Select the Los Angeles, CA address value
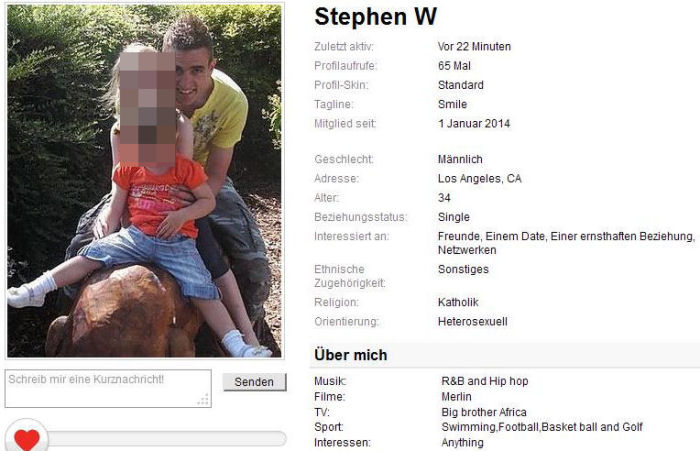This screenshot has height=451, width=700. click(x=479, y=179)
